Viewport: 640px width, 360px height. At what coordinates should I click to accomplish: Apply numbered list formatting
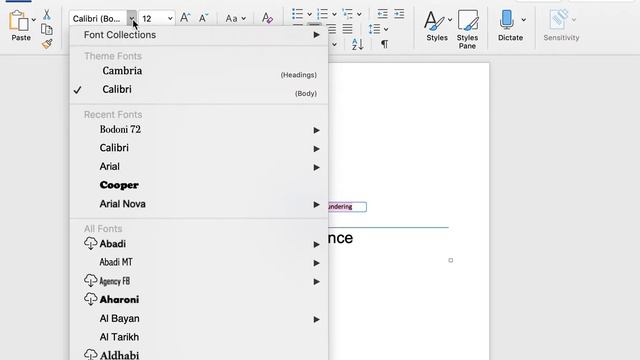(322, 14)
